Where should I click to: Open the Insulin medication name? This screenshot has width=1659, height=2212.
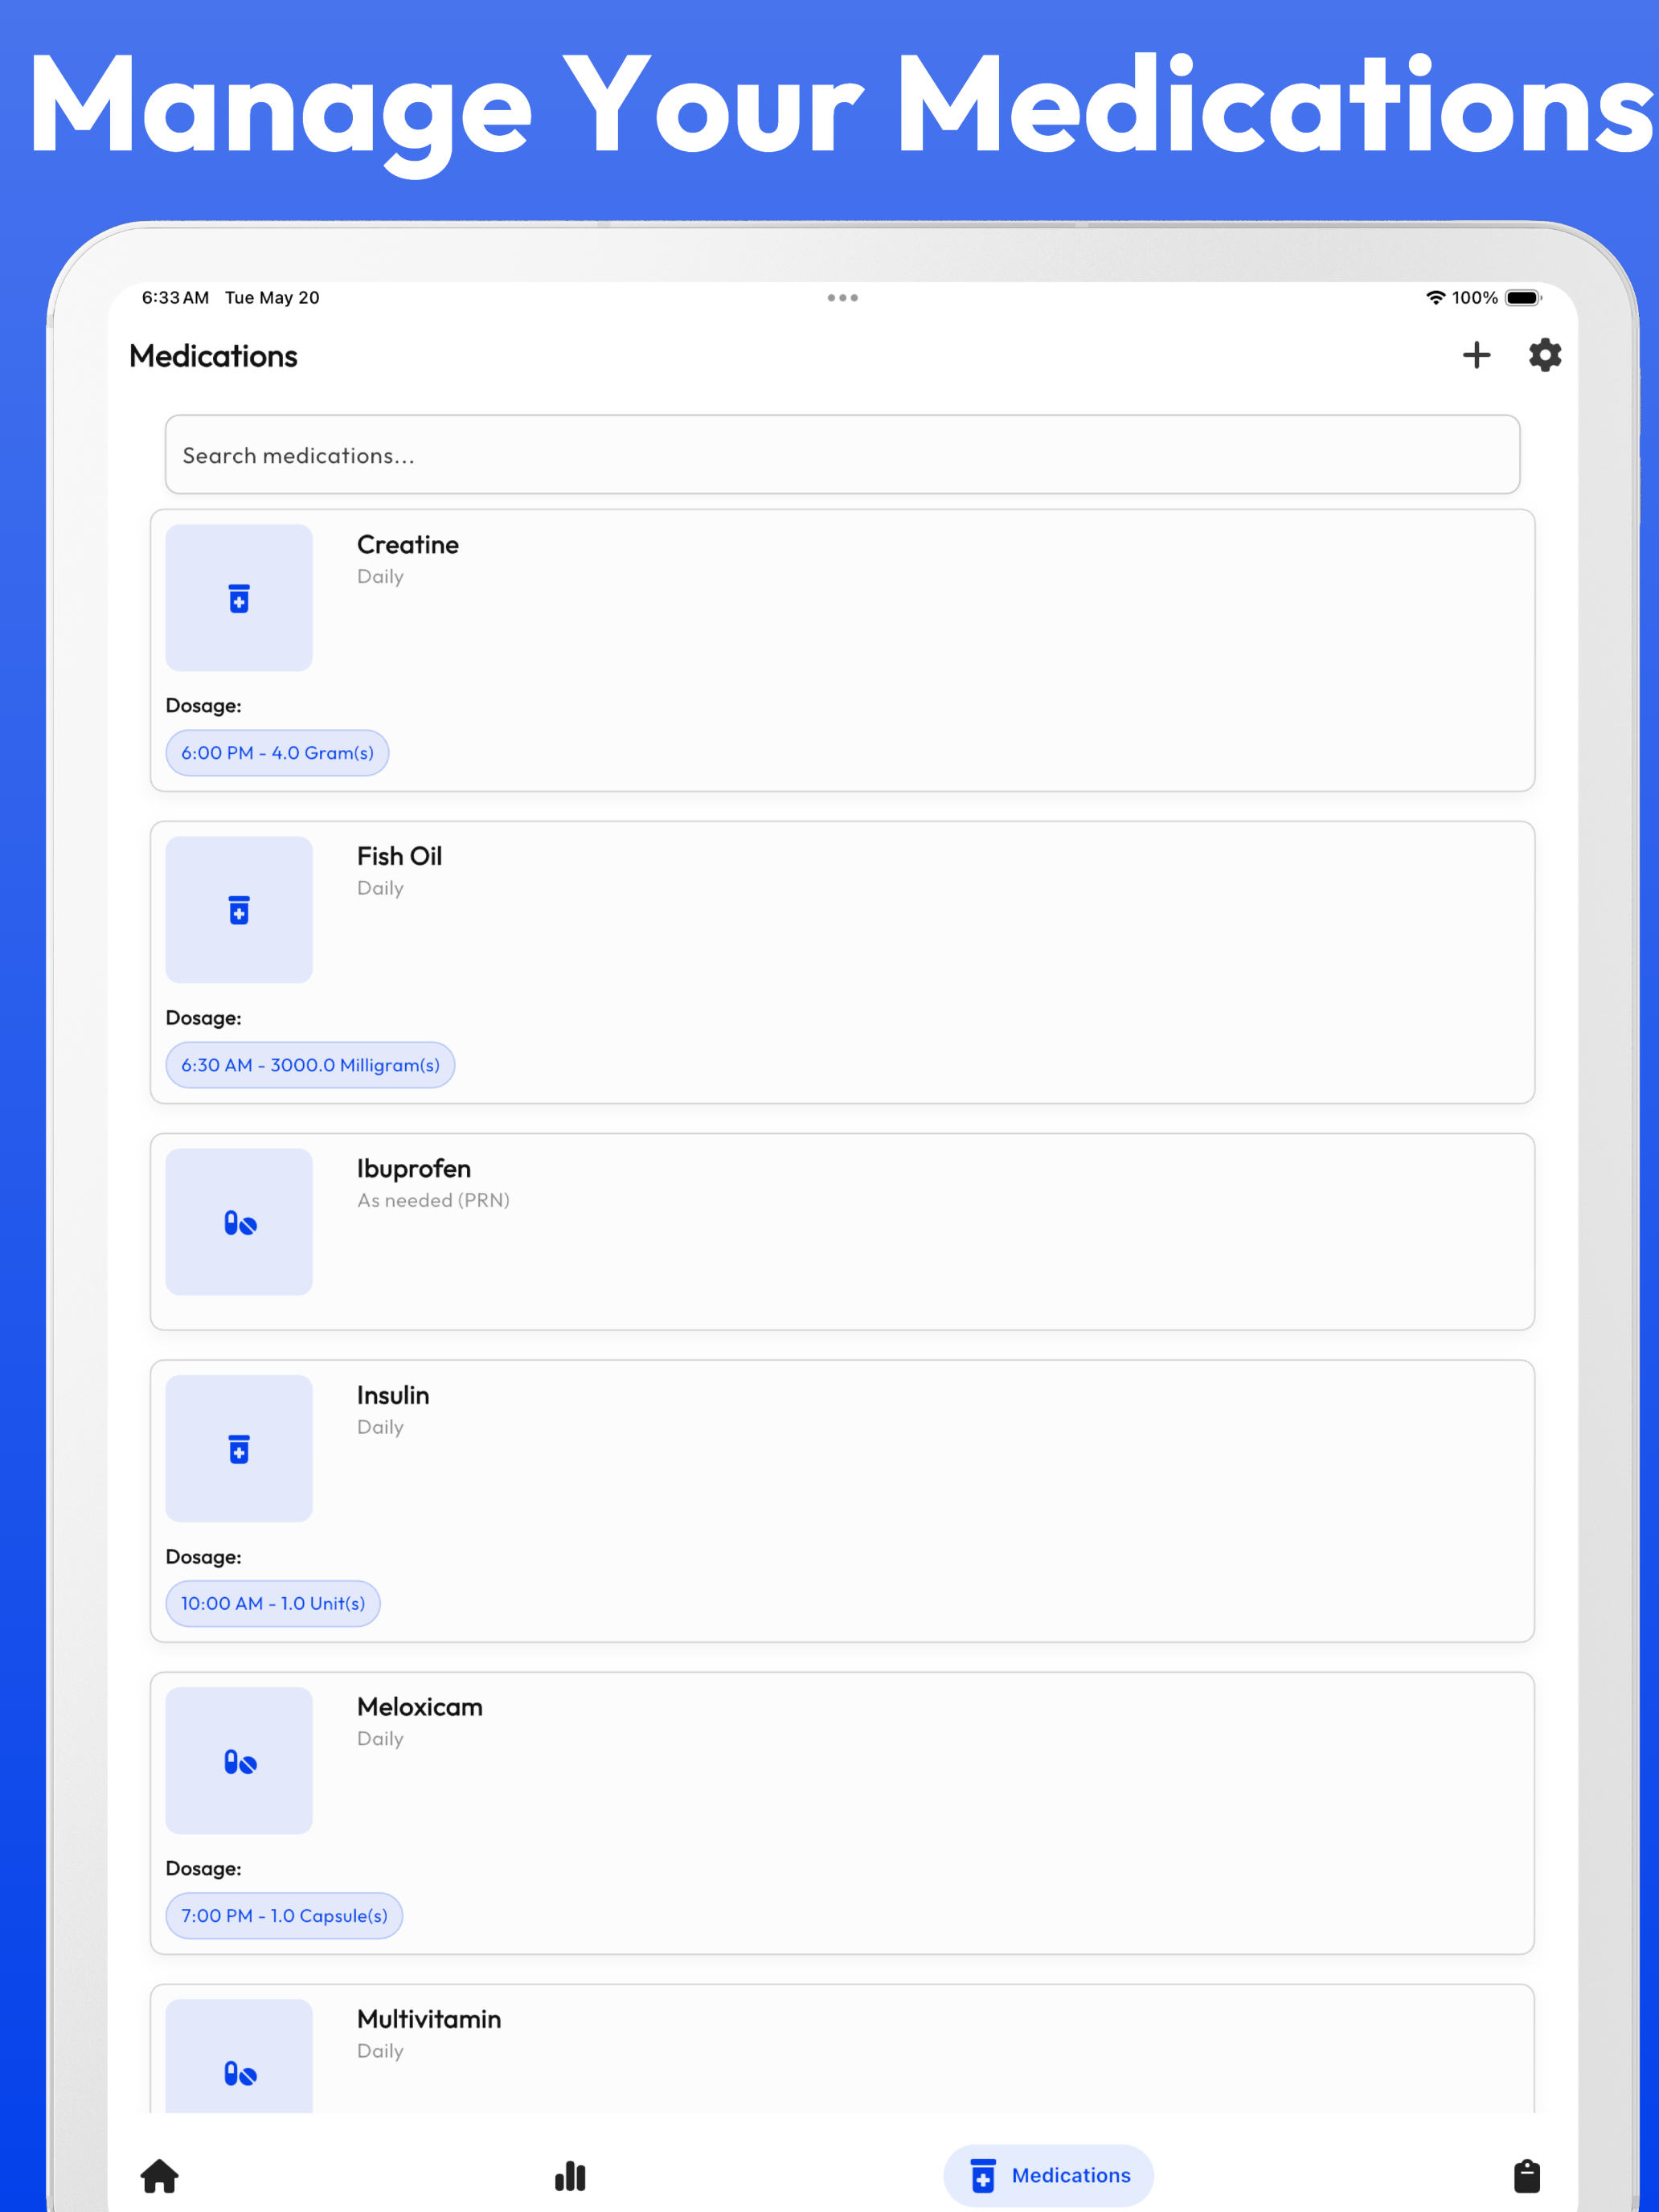coord(393,1396)
